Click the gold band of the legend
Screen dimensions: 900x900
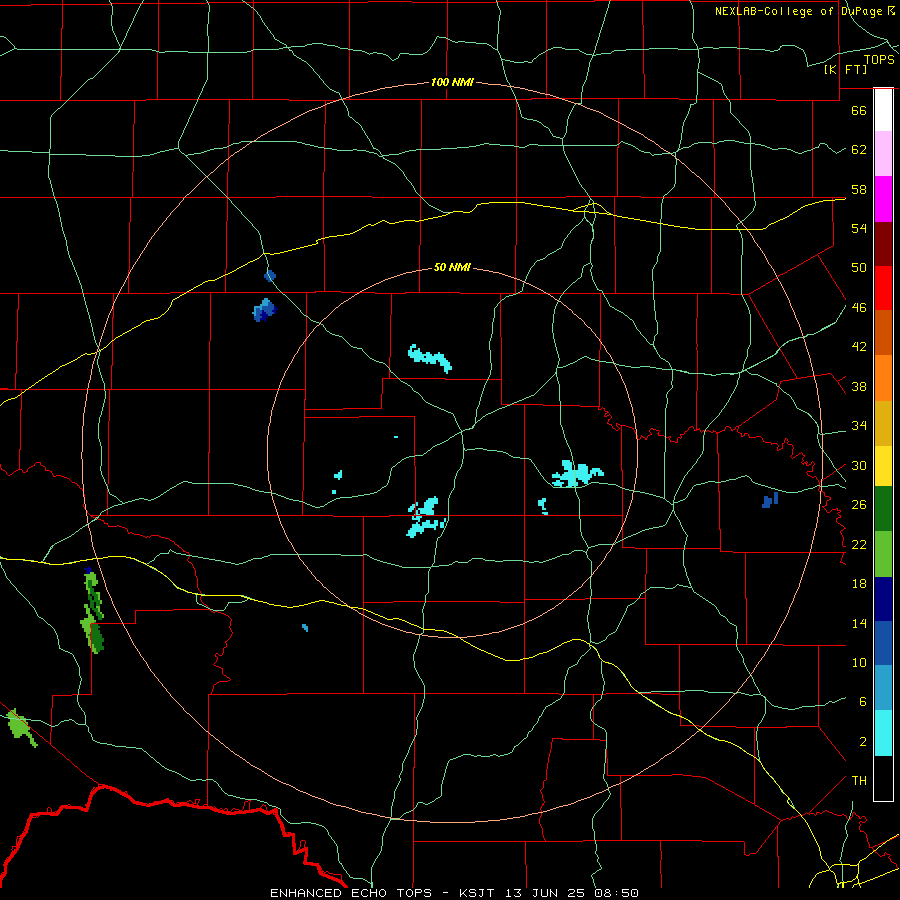pyautogui.click(x=883, y=424)
